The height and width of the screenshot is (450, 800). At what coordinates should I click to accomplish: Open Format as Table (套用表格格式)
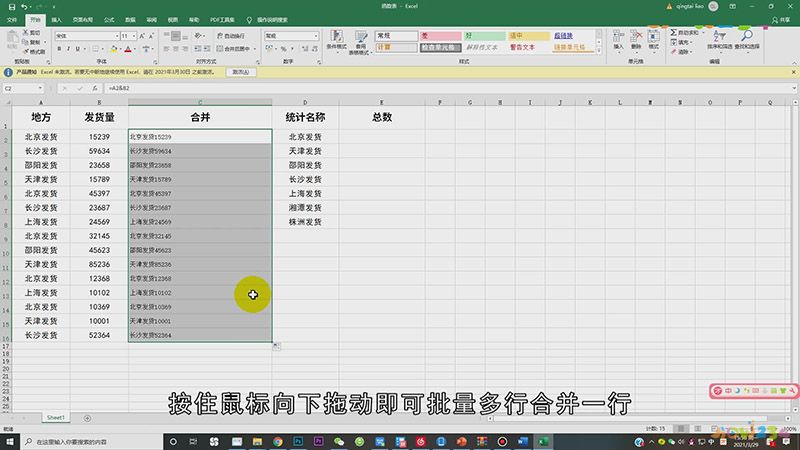coord(361,42)
